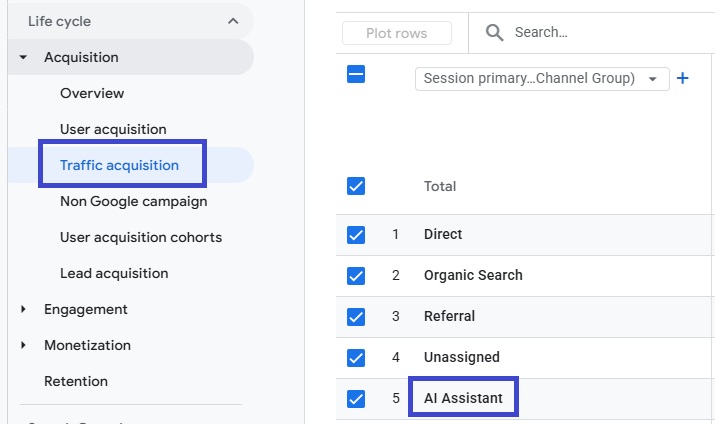The height and width of the screenshot is (424, 715).
Task: Uncheck the Organic Search row checkbox
Action: tap(356, 276)
